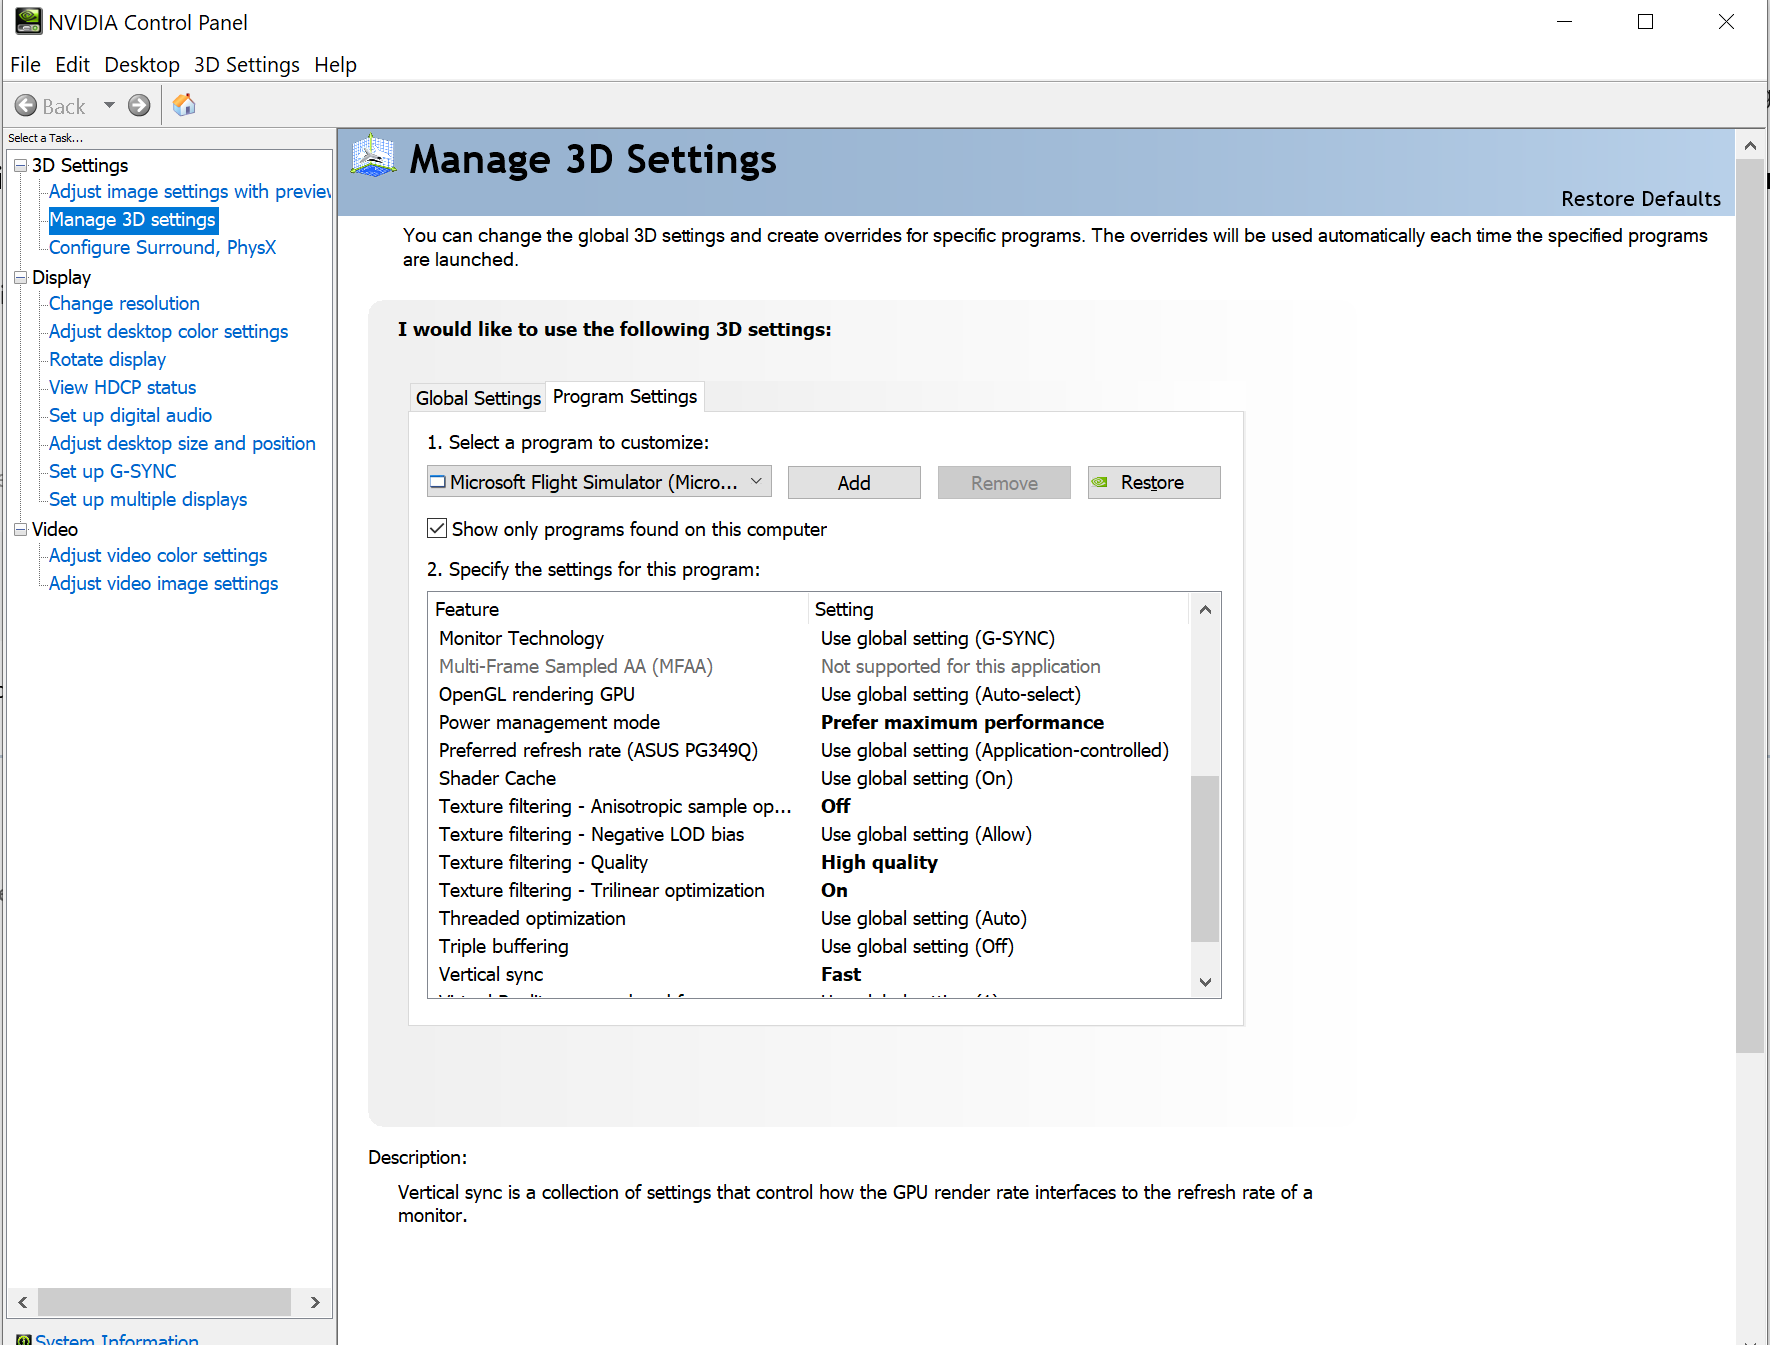Image resolution: width=1770 pixels, height=1345 pixels.
Task: Uncheck Show only programs found on this computer
Action: pos(437,528)
